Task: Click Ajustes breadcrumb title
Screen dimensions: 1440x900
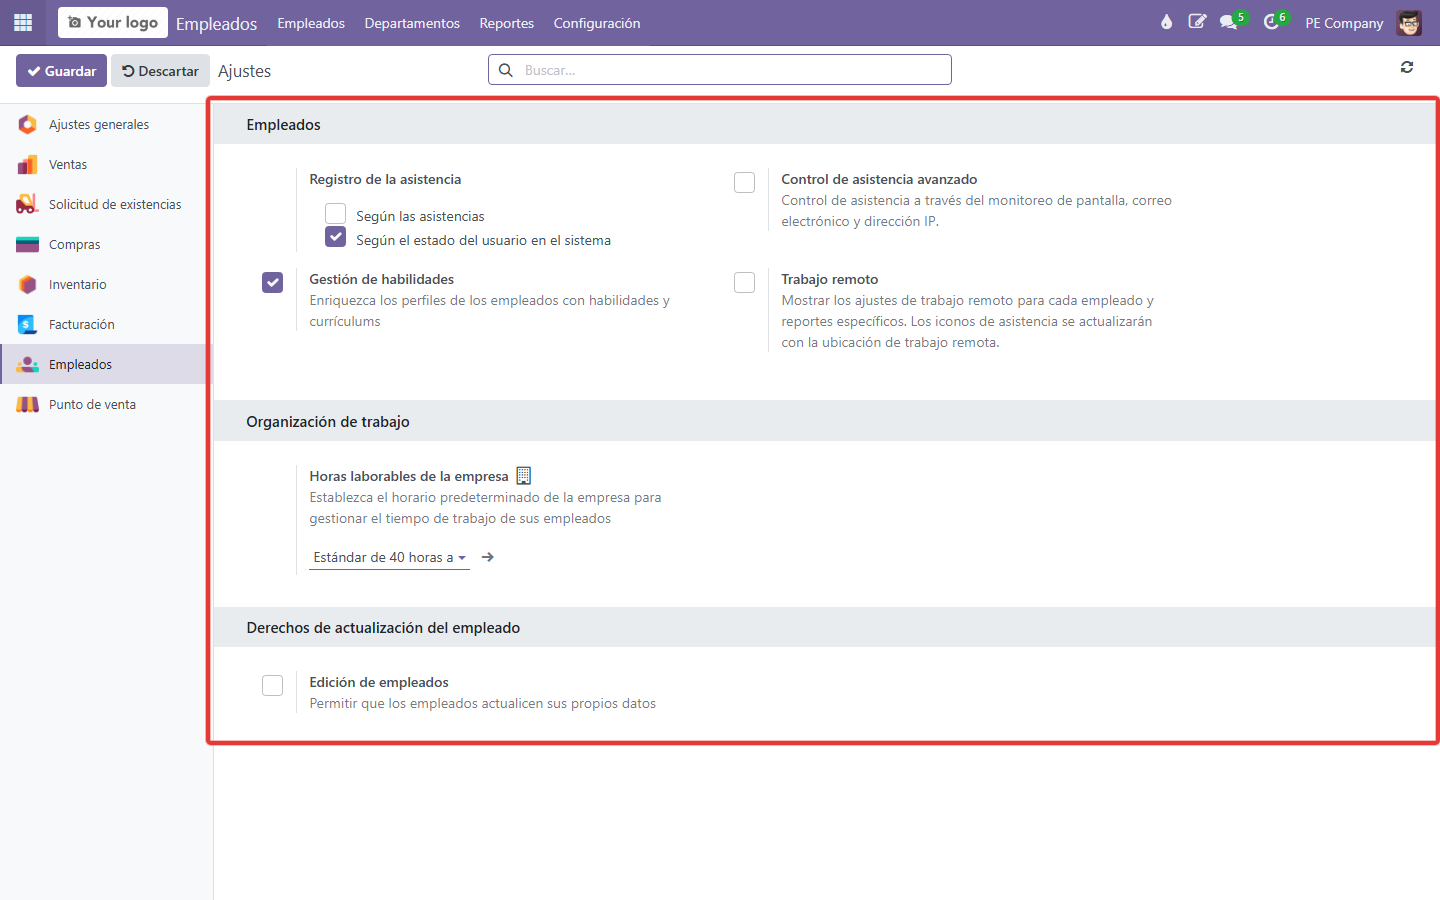Action: point(244,71)
